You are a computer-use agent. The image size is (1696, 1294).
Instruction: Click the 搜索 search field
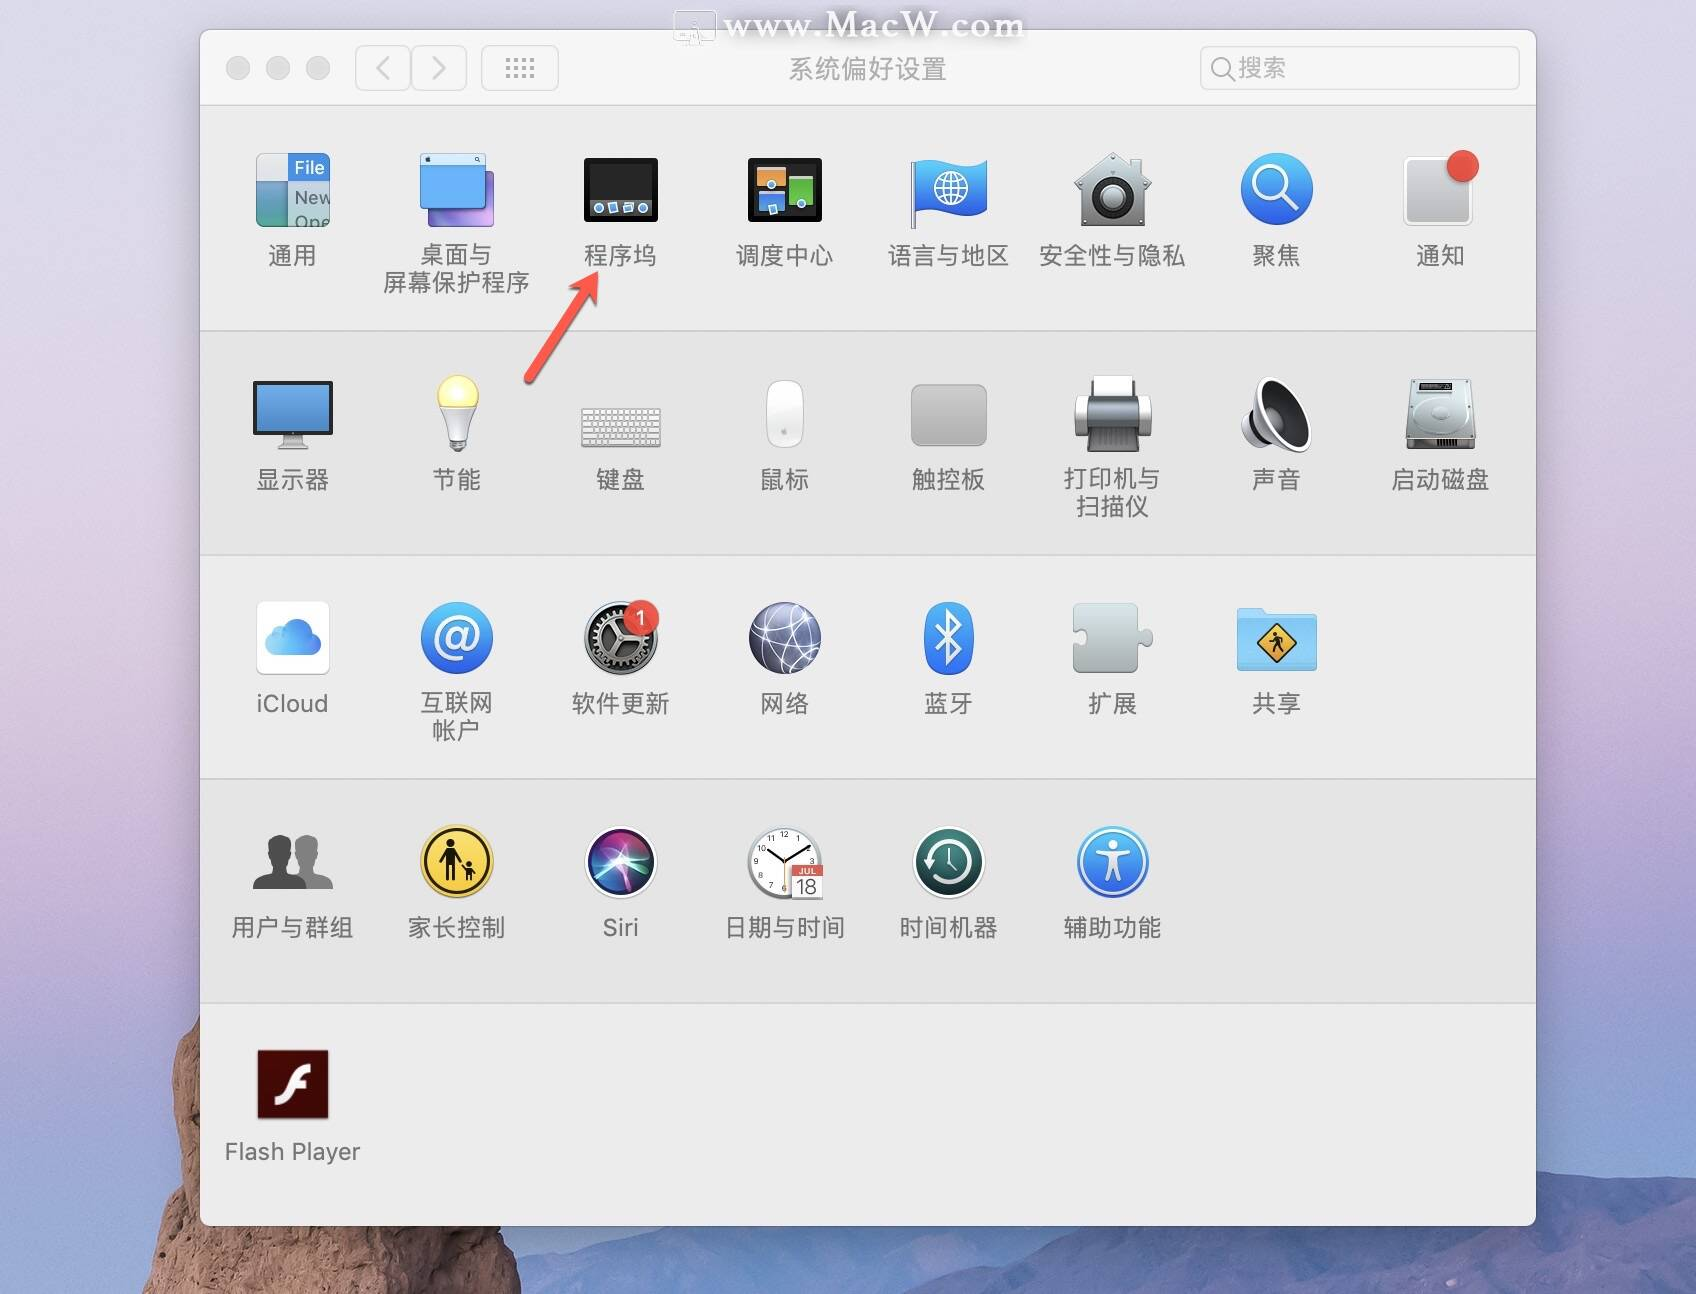click(1358, 67)
